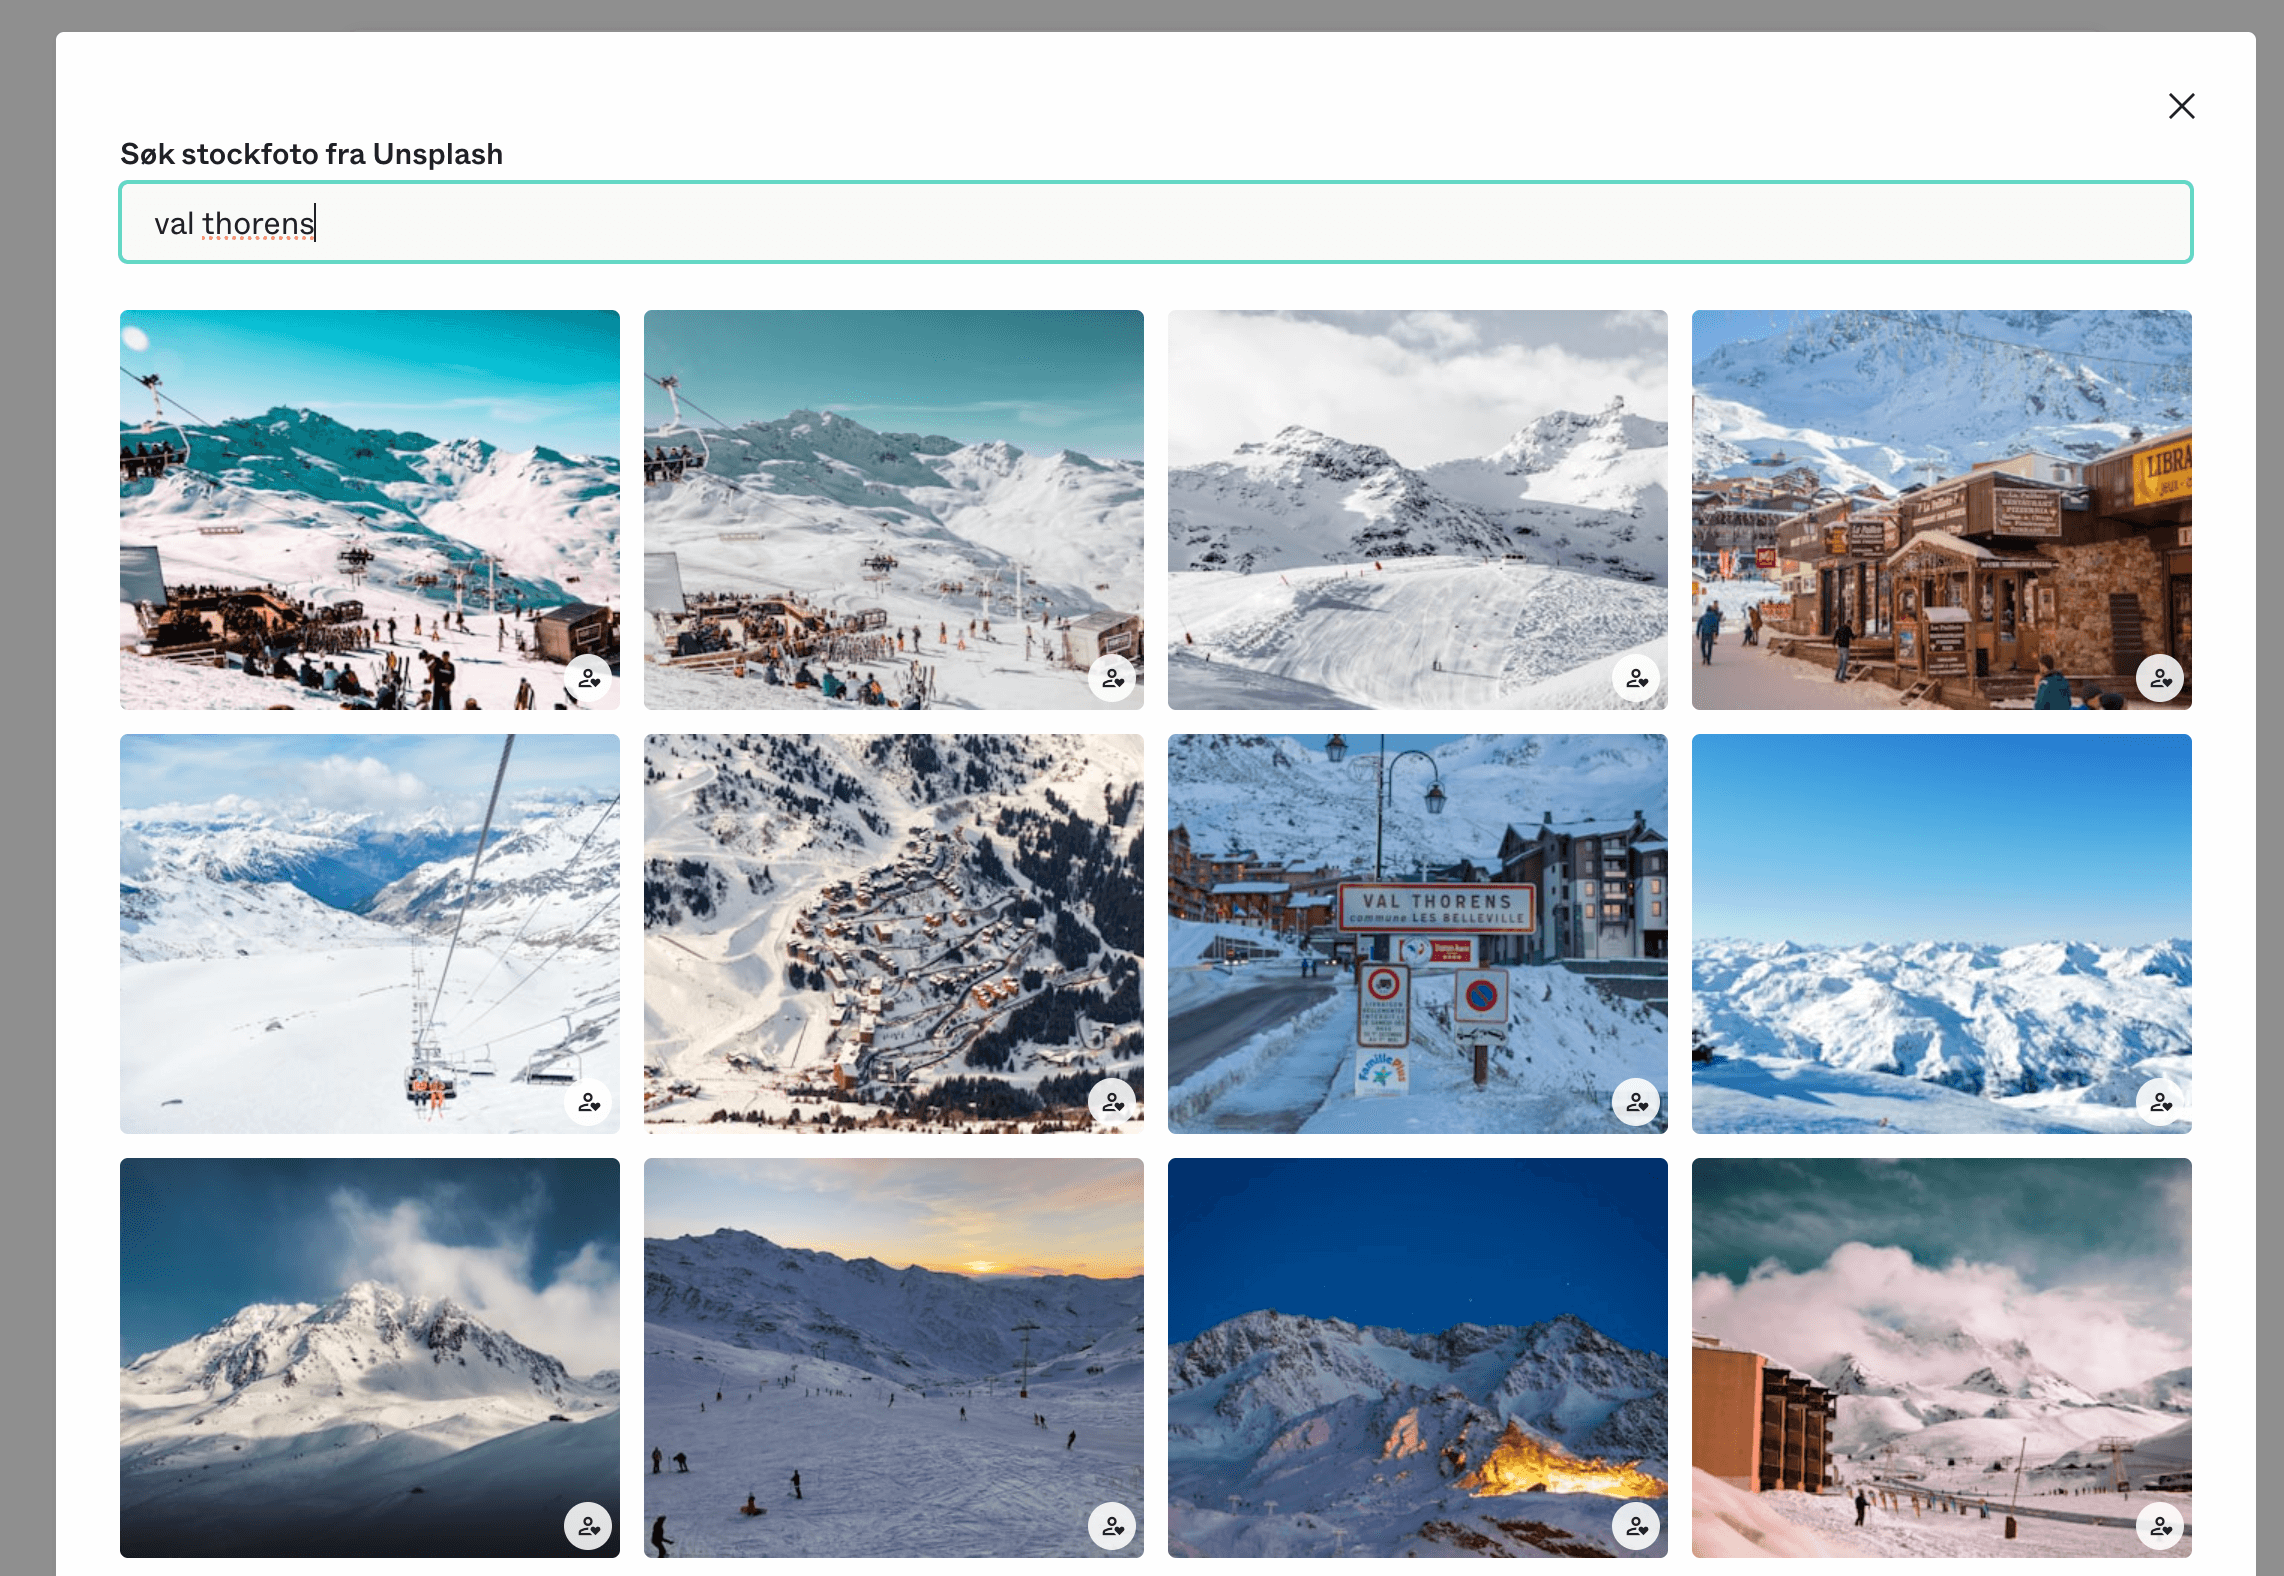Click the attribution icon on the village shopping street photo
This screenshot has width=2284, height=1576.
2161,678
